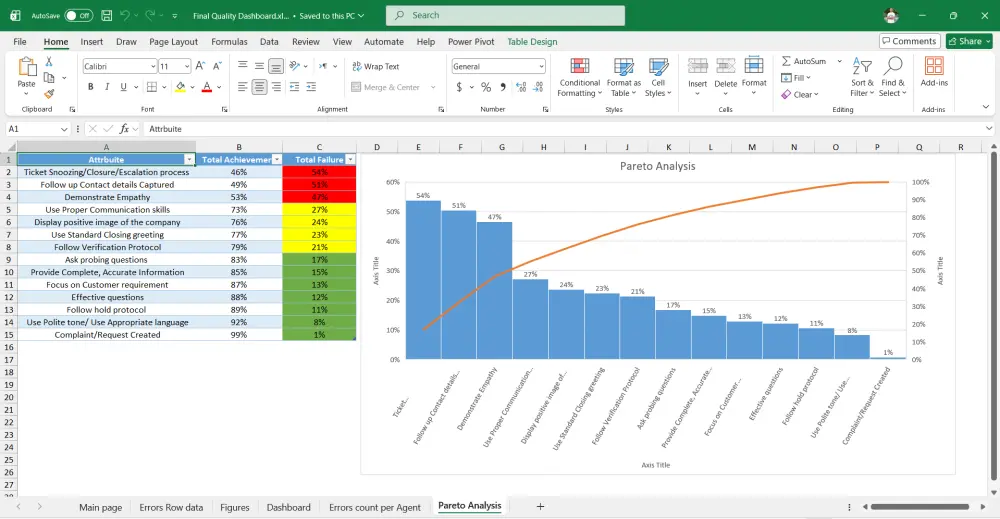The width and height of the screenshot is (1000, 519).
Task: Switch to the Errors Row data sheet
Action: tap(171, 508)
